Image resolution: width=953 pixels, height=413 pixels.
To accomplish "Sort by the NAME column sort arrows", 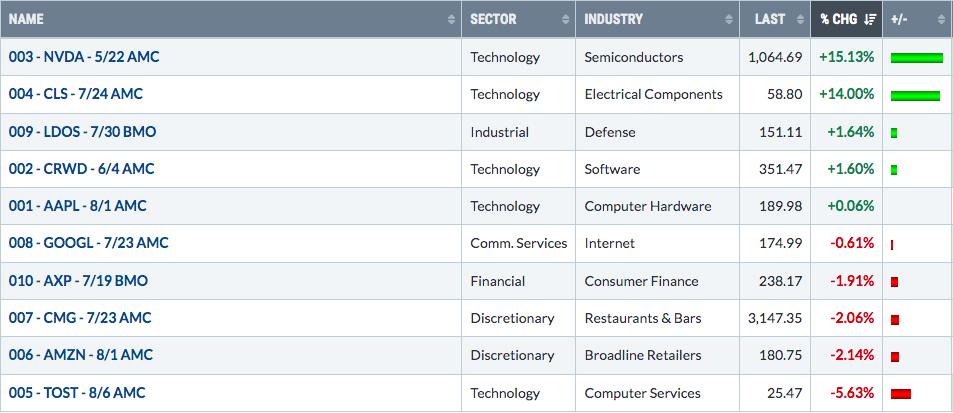I will pos(451,19).
